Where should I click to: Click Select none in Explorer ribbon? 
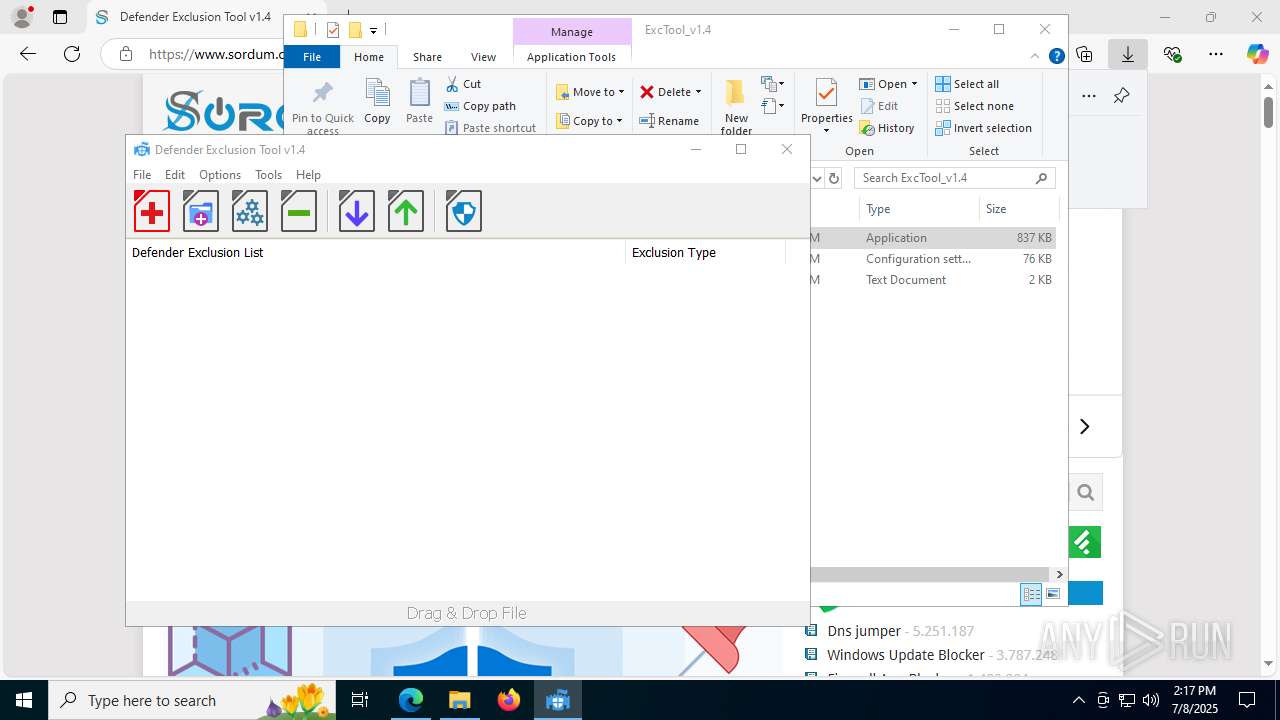pos(975,106)
